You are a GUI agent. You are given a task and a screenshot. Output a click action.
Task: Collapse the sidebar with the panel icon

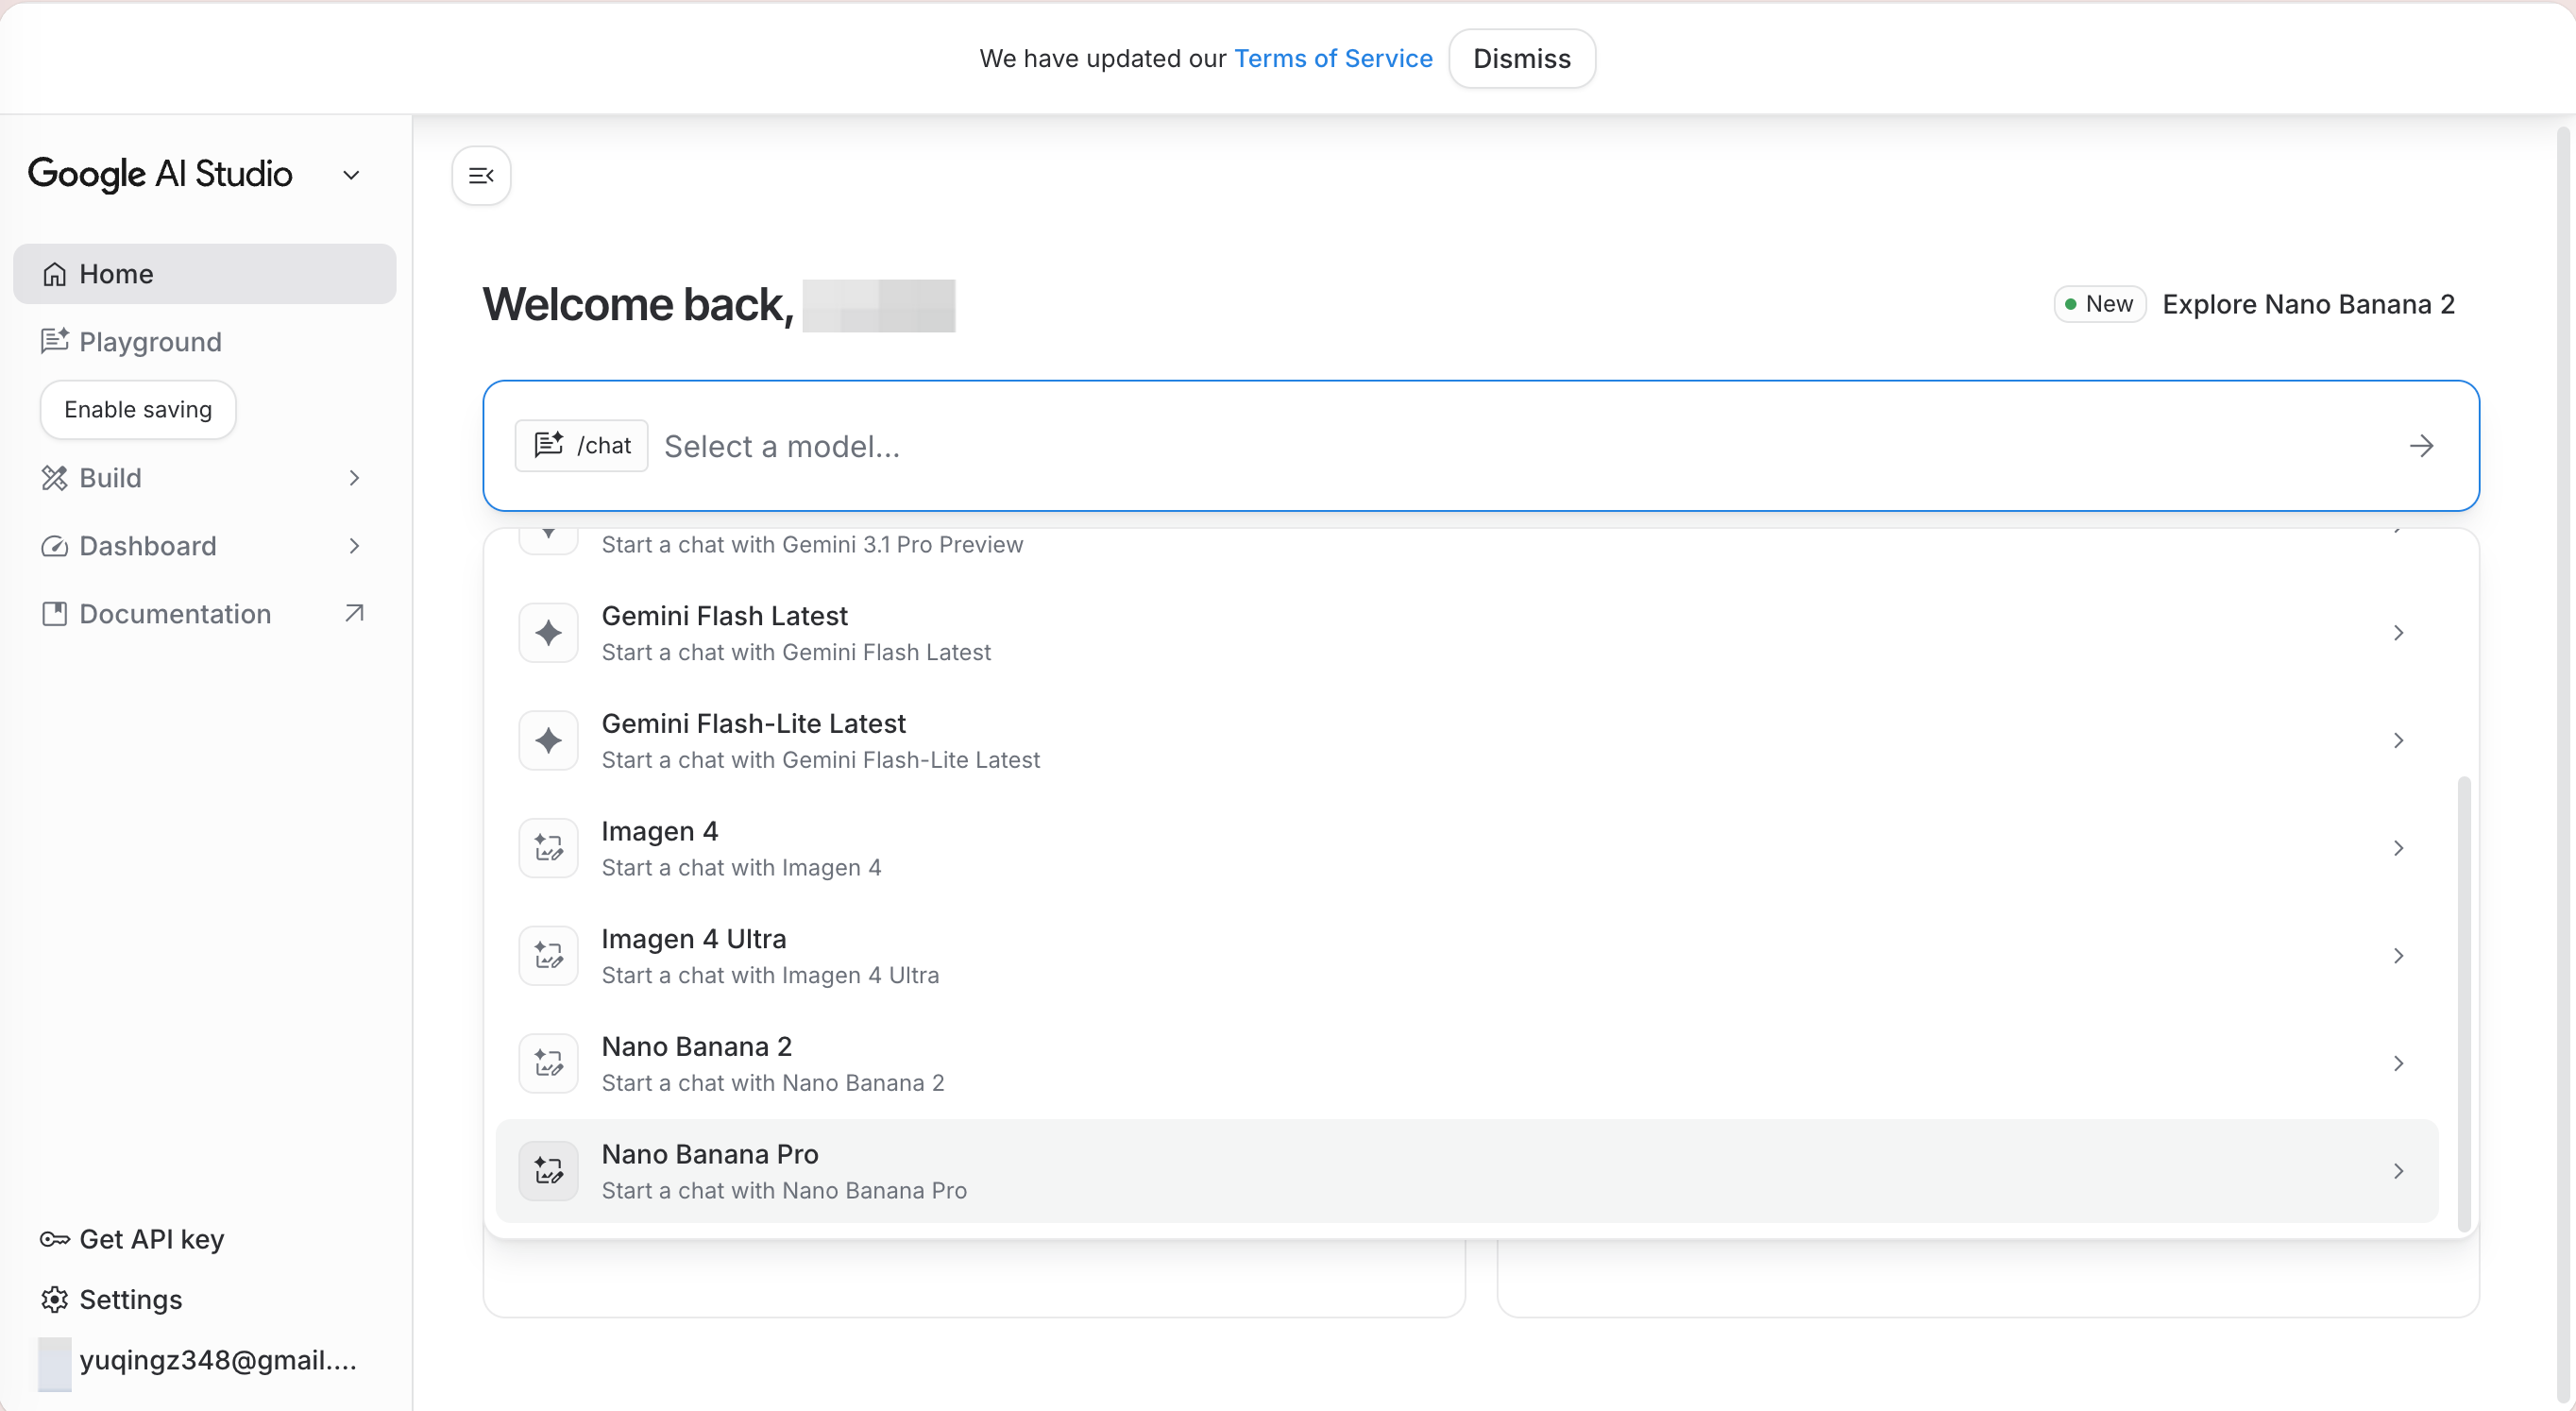(481, 175)
